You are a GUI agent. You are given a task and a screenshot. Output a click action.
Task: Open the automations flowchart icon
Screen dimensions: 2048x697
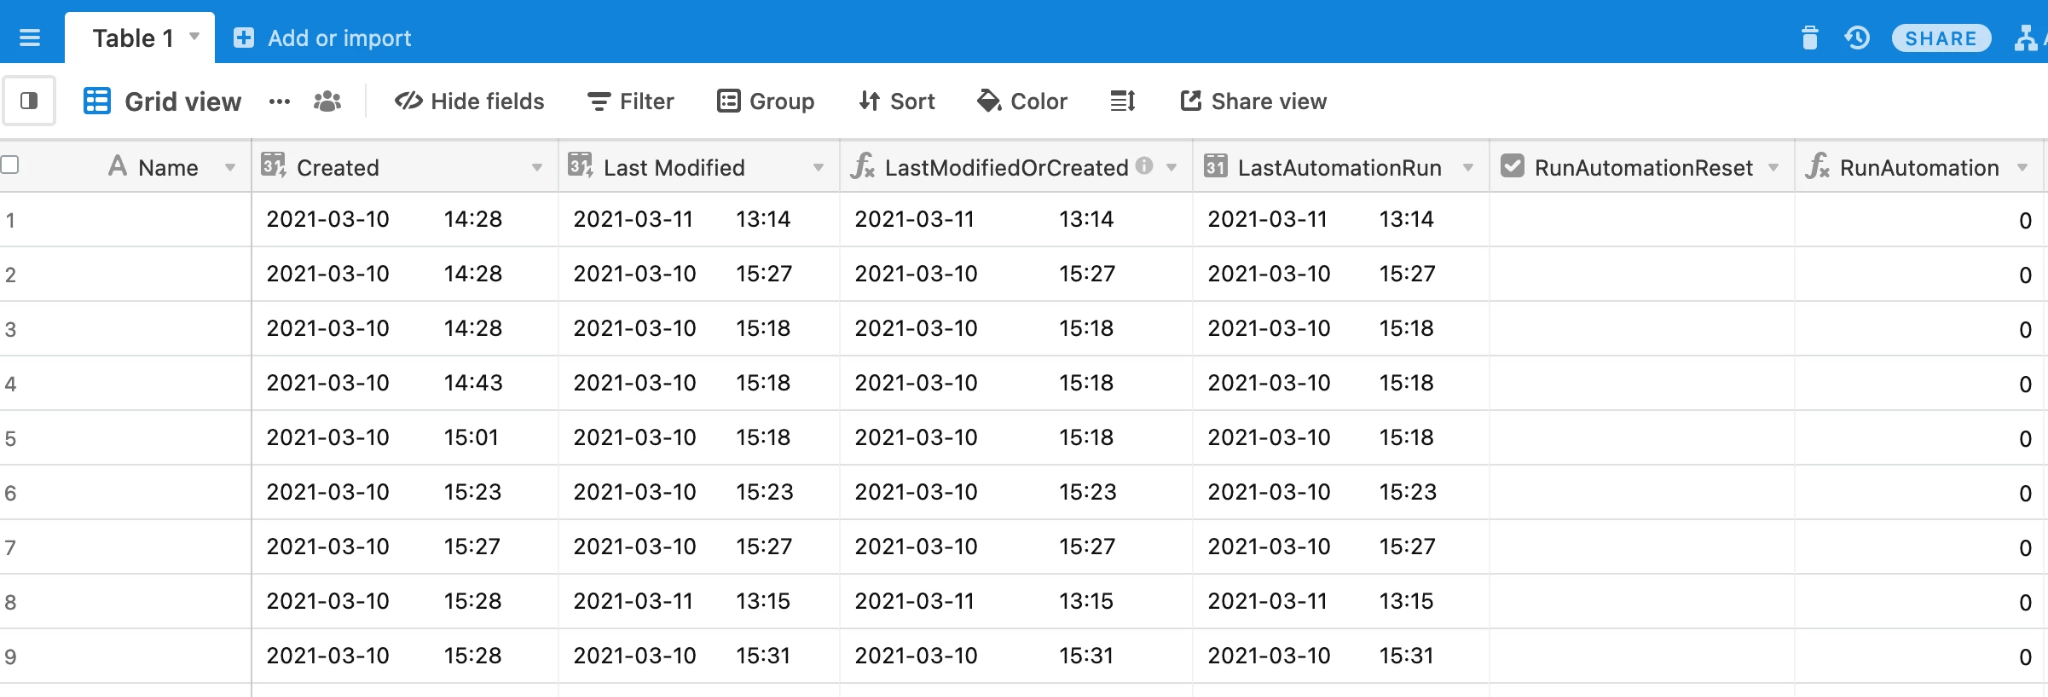tap(2027, 37)
